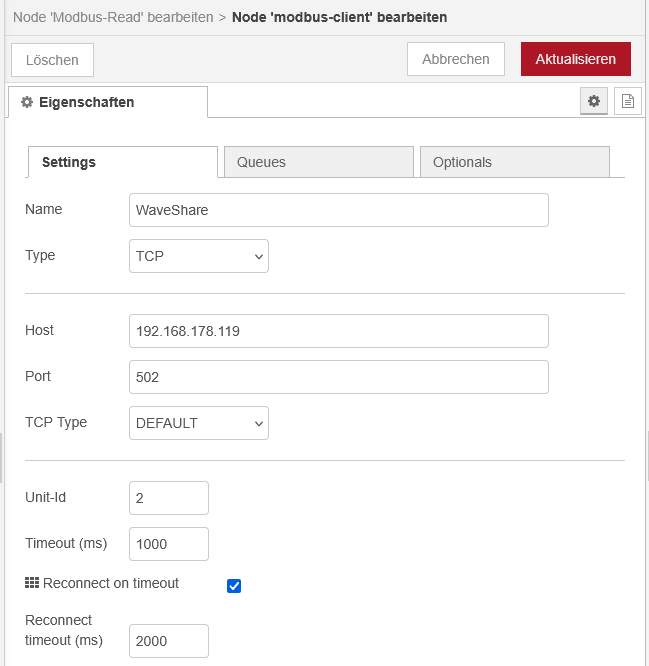Focus the Host IP address field
Viewport: 649px width, 666px height.
click(x=338, y=331)
